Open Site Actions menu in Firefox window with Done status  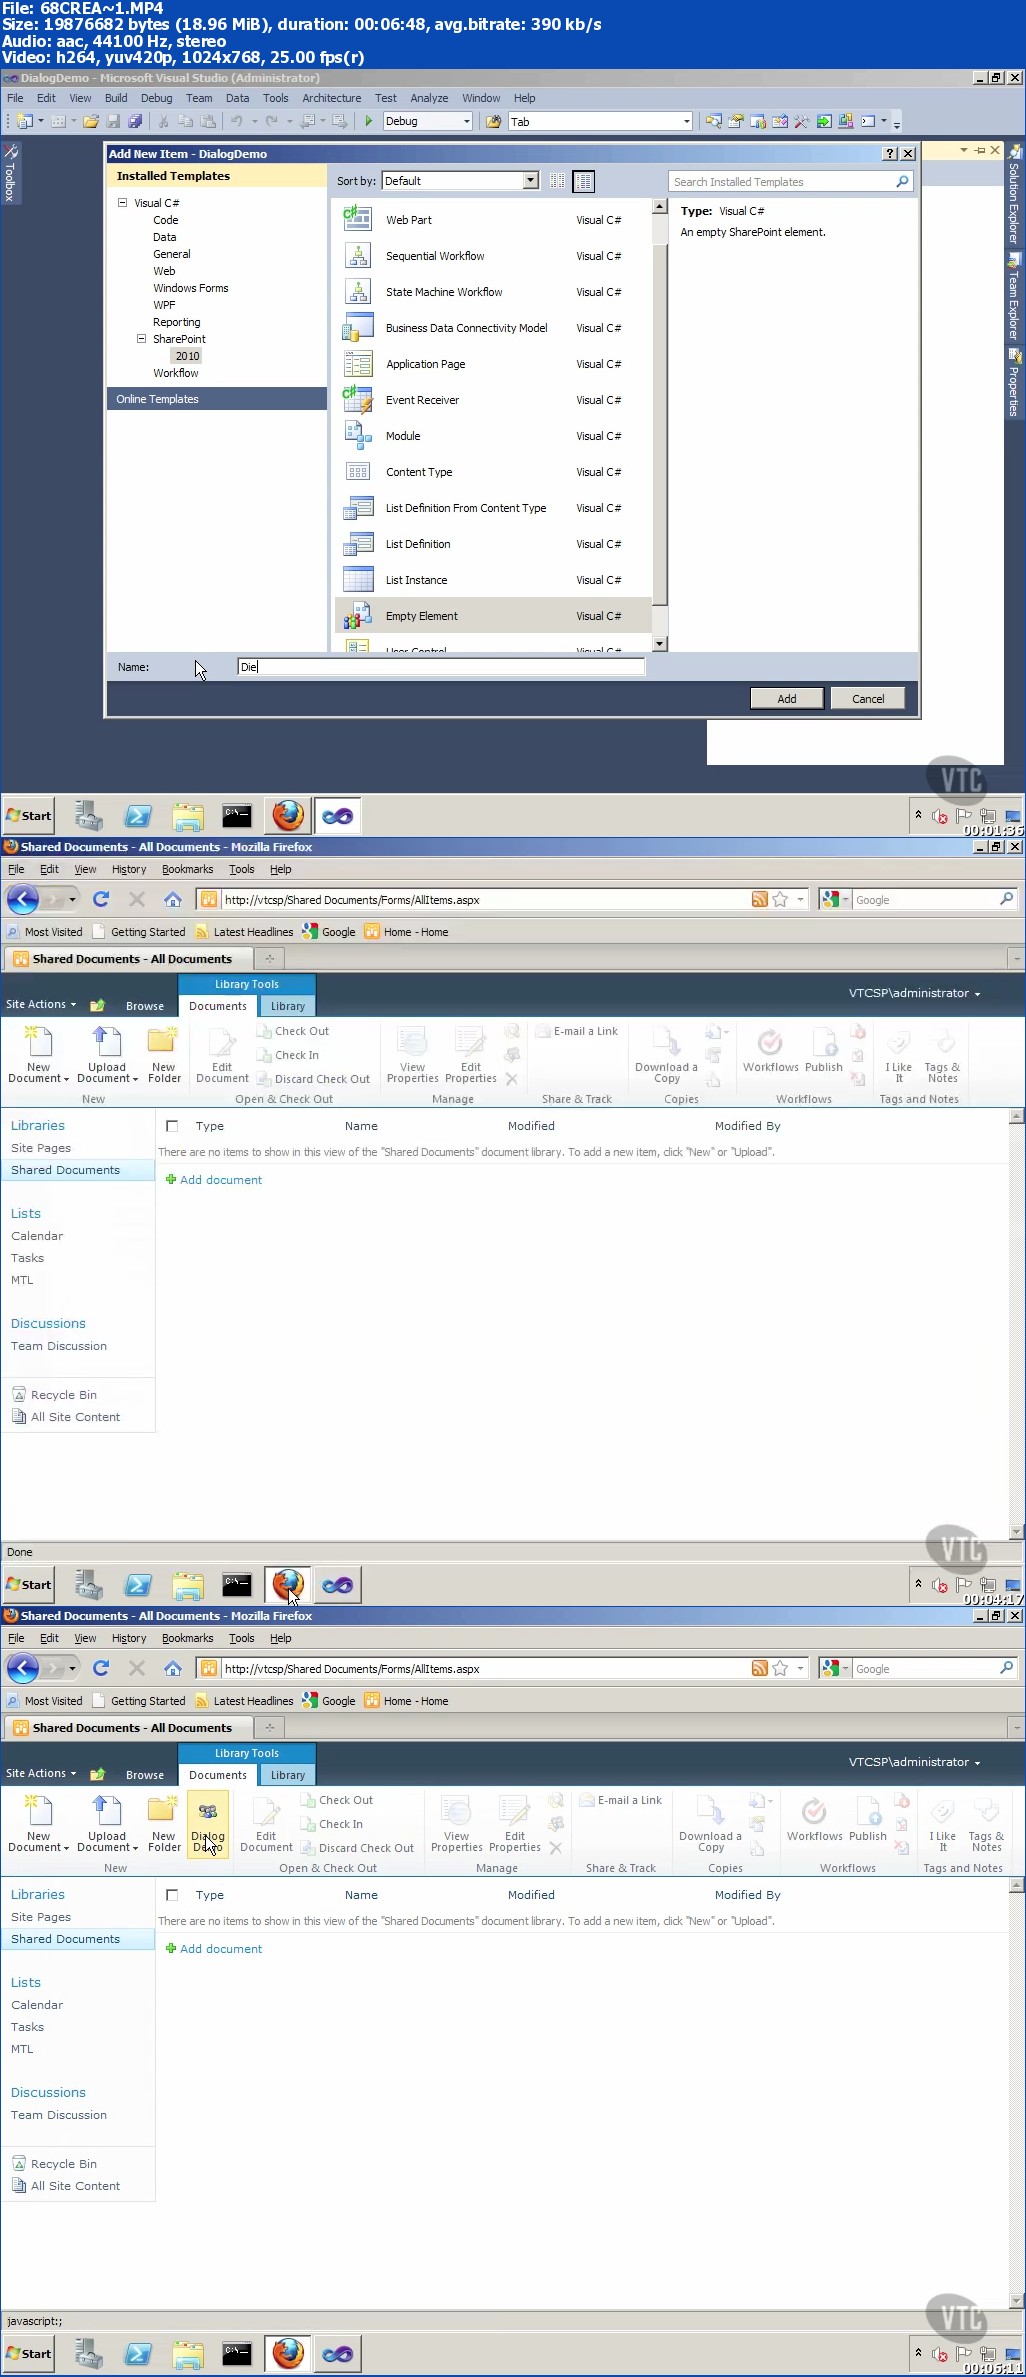tap(41, 1004)
